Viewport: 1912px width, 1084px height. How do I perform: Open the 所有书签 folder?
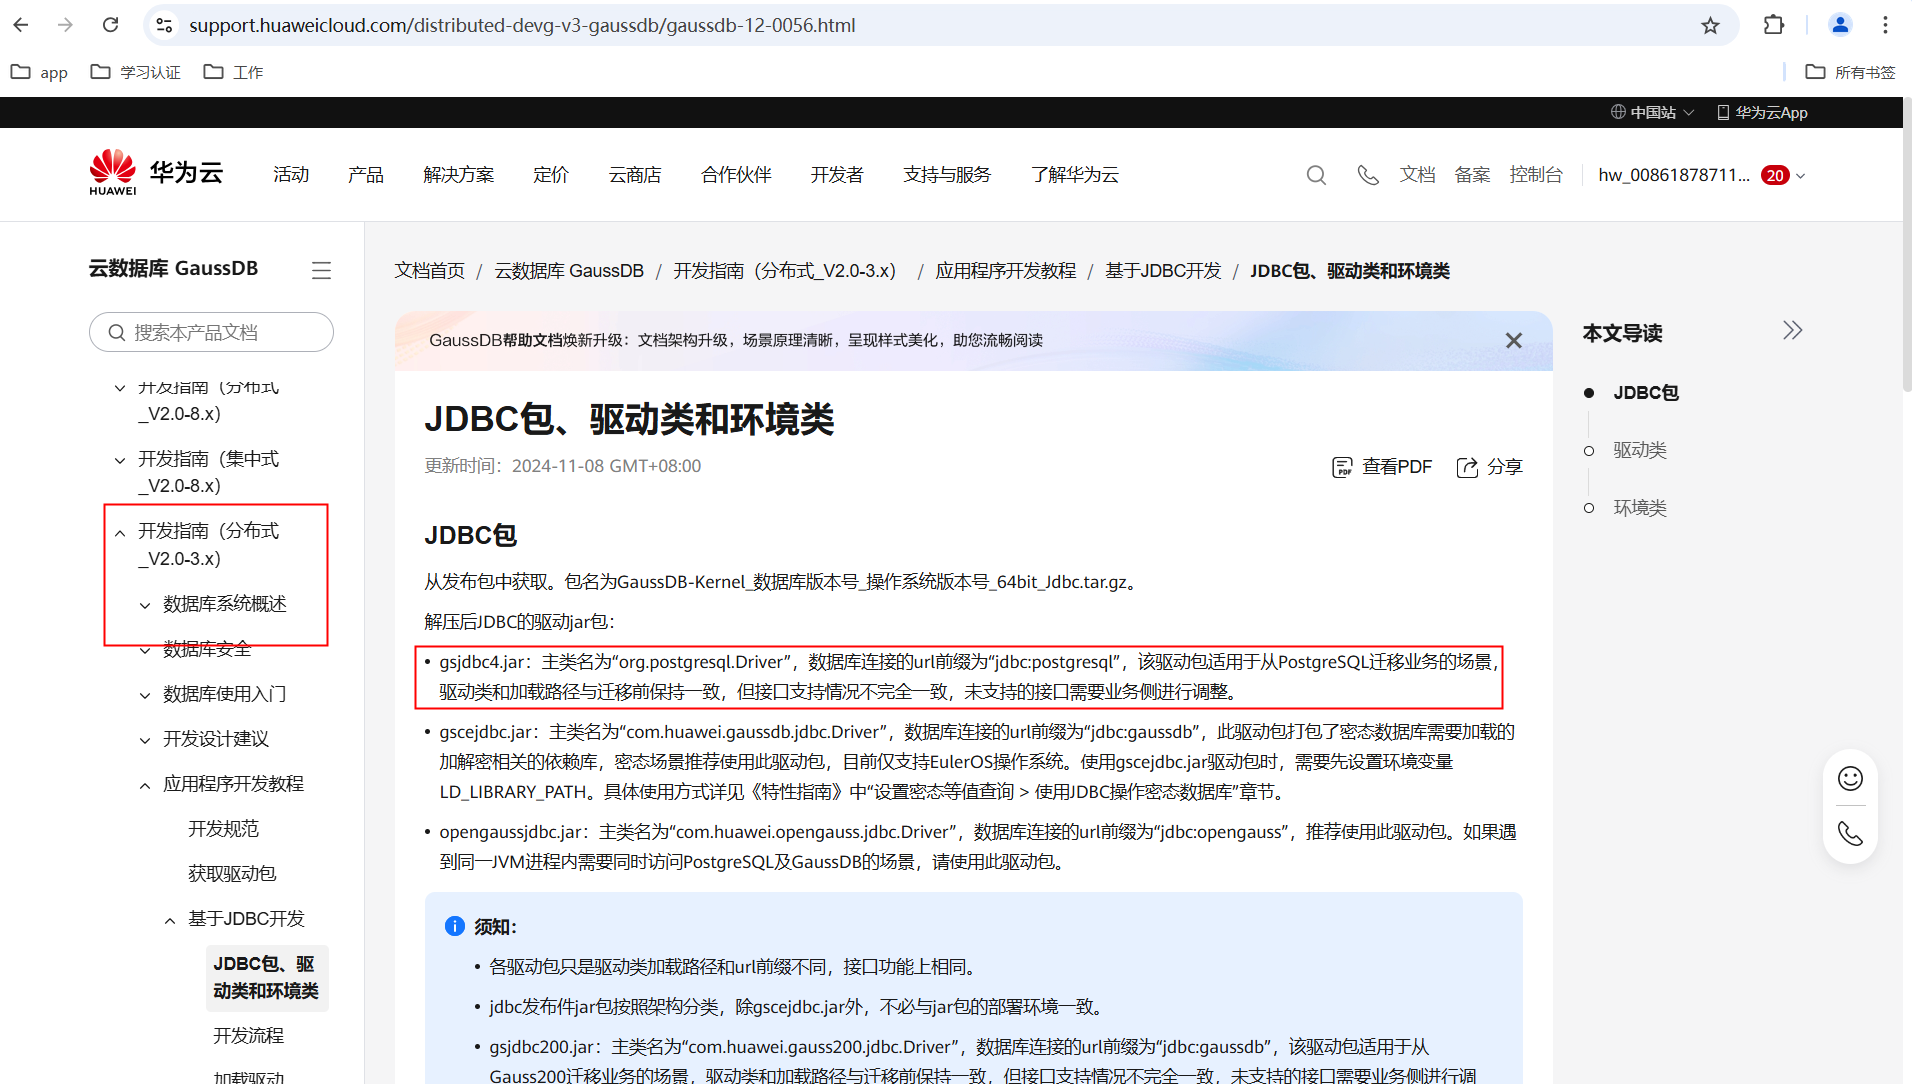[1850, 72]
